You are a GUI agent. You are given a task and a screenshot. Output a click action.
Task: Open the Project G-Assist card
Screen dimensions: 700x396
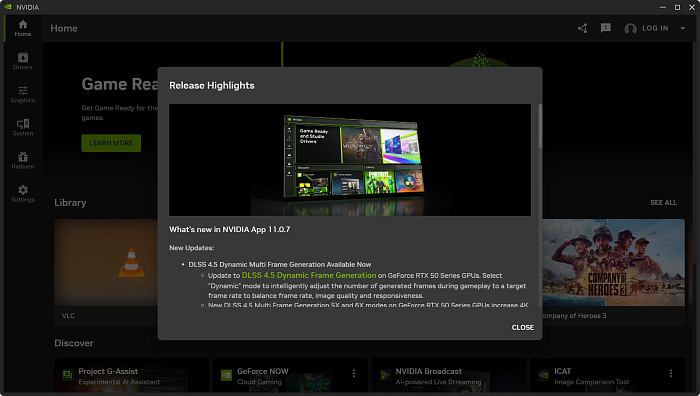131,375
